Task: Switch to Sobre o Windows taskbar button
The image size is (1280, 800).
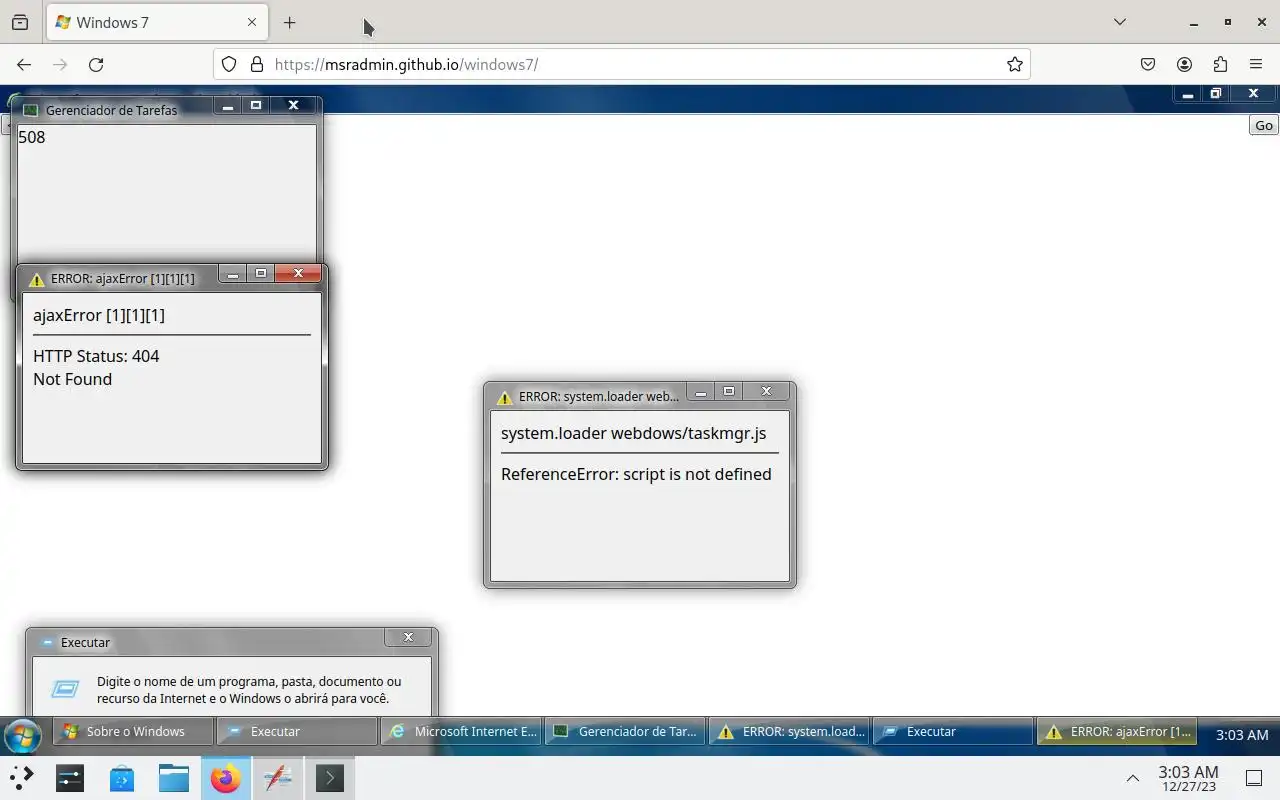Action: click(x=135, y=732)
